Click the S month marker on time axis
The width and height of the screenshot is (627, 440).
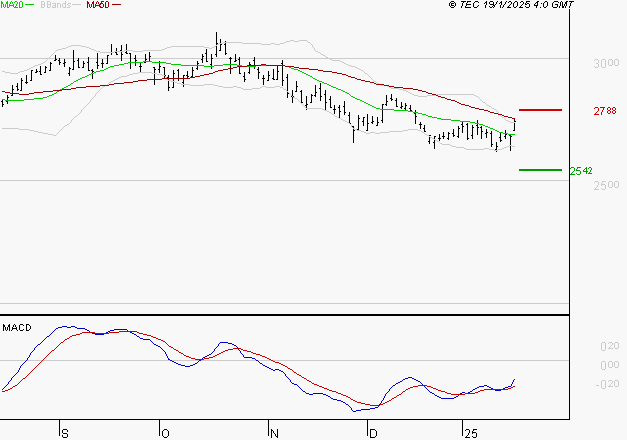[x=65, y=433]
